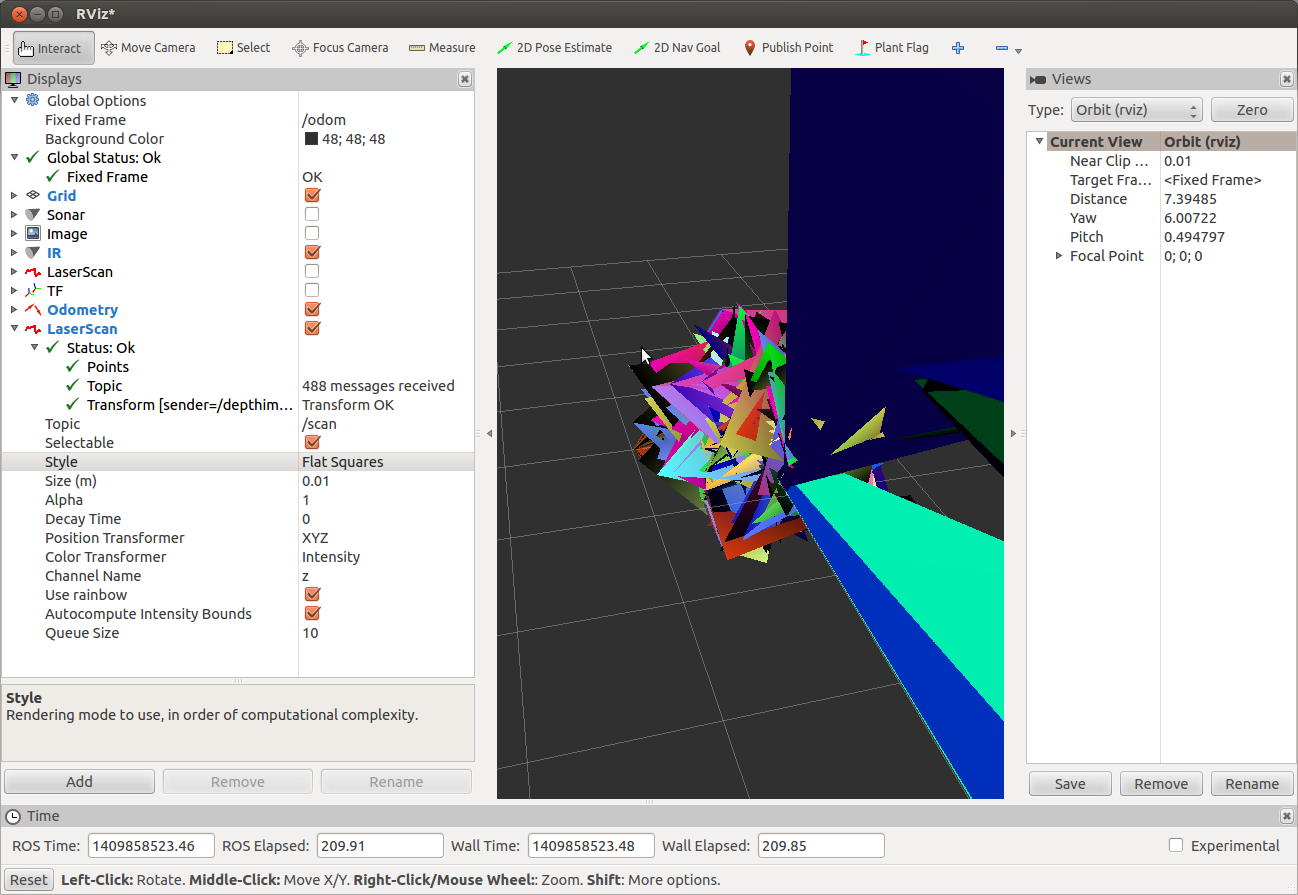The height and width of the screenshot is (895, 1298).
Task: Pick the Focus Camera tool
Action: (339, 47)
